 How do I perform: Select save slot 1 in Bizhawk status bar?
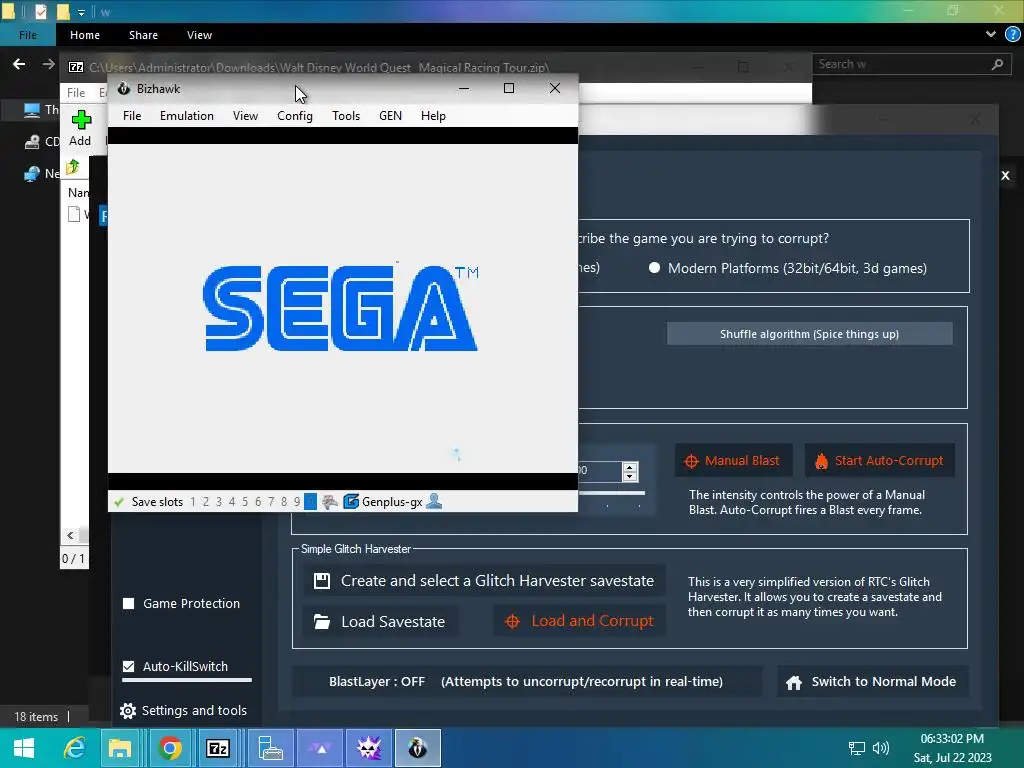click(193, 502)
